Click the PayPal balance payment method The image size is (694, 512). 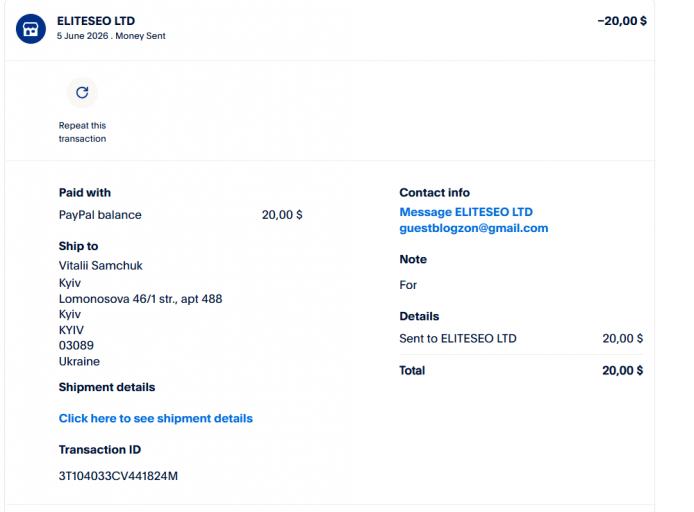100,215
